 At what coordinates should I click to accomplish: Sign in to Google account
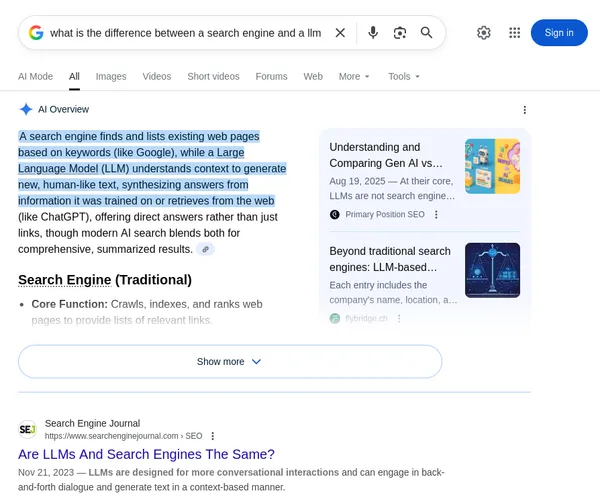click(x=559, y=33)
